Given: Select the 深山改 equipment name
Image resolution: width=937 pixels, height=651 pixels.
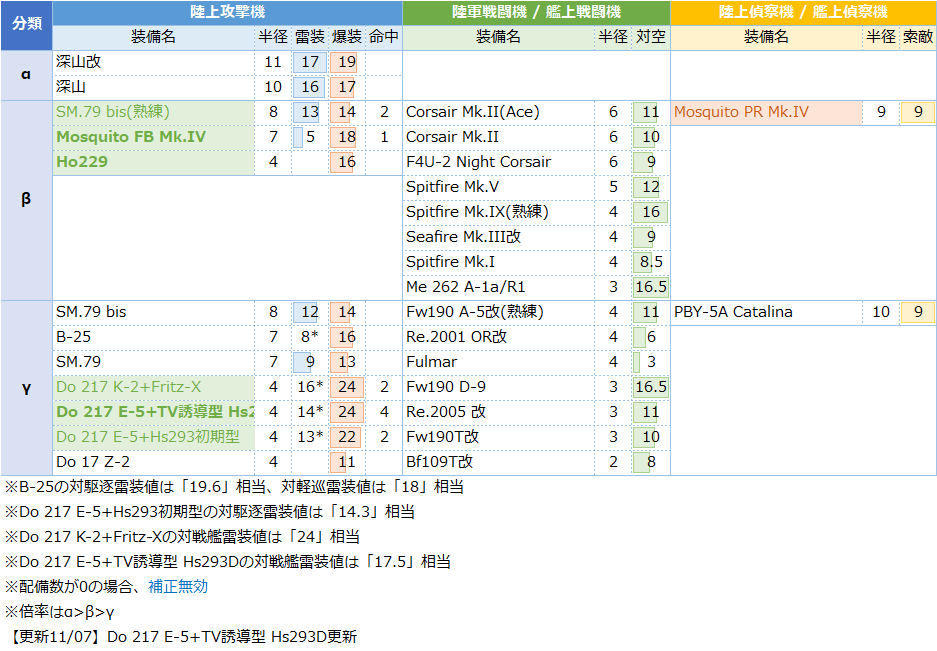Looking at the screenshot, I should [x=79, y=62].
